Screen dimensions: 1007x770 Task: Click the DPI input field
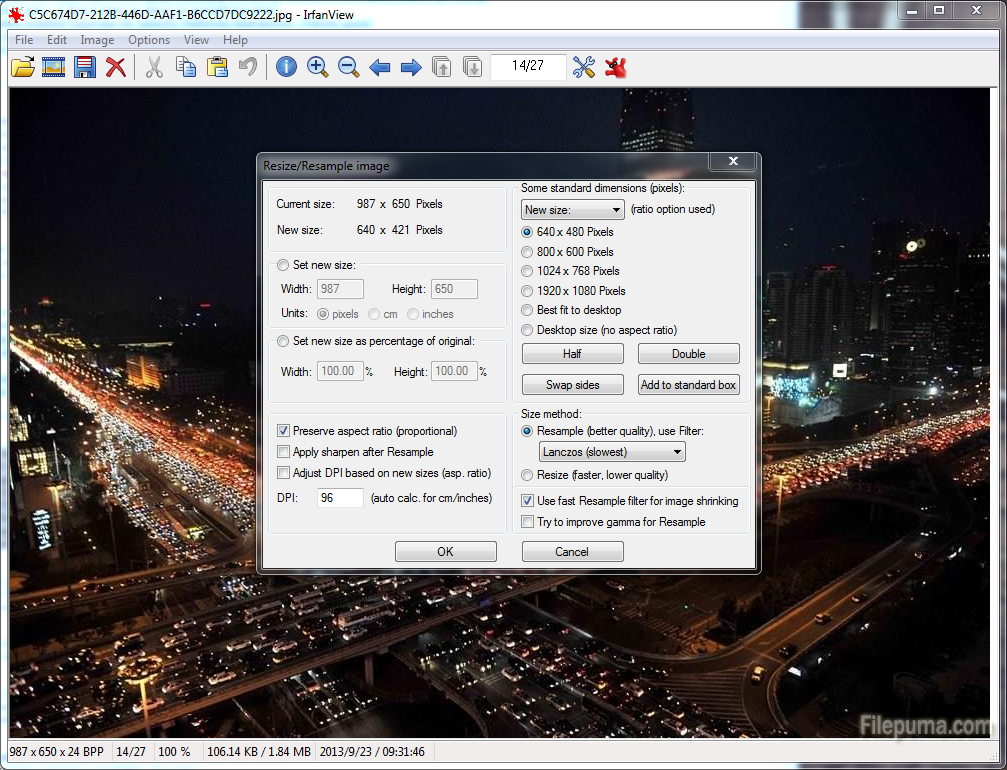point(340,498)
